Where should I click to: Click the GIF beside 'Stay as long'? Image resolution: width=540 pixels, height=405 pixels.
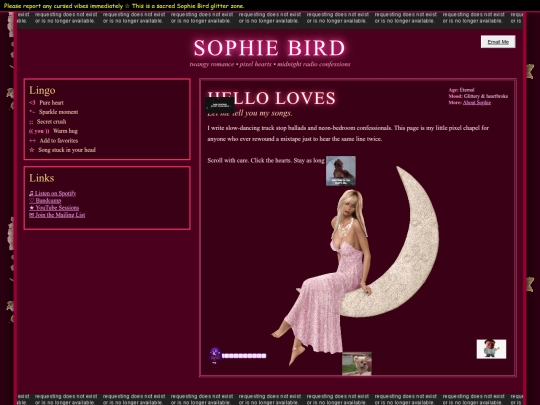coord(341,171)
